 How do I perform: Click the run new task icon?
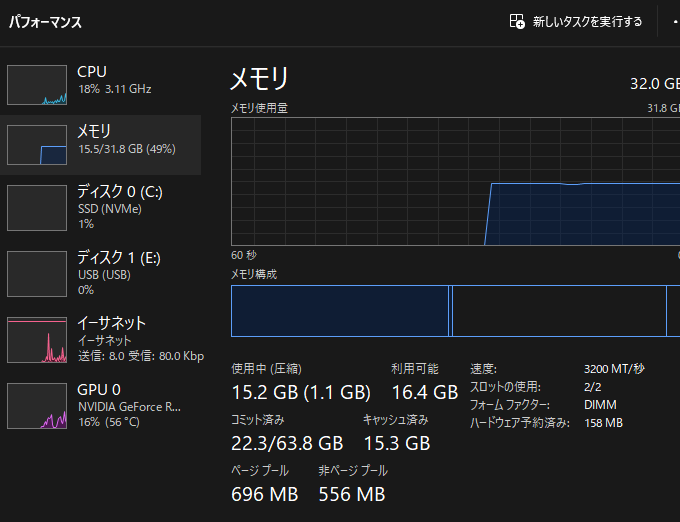click(x=517, y=21)
